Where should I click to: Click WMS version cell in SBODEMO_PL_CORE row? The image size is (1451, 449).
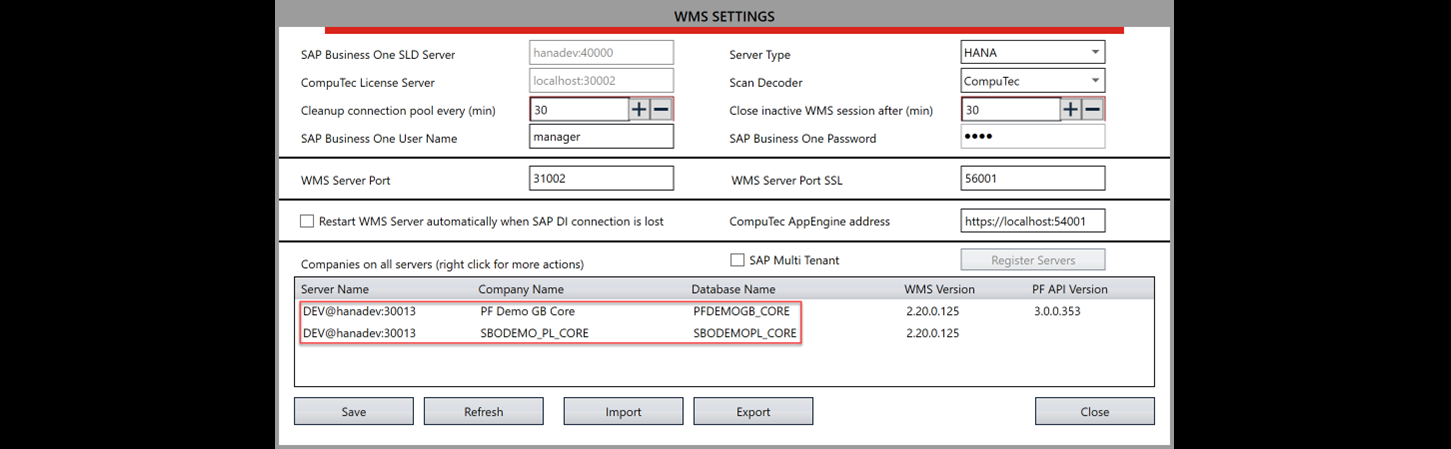[x=933, y=333]
